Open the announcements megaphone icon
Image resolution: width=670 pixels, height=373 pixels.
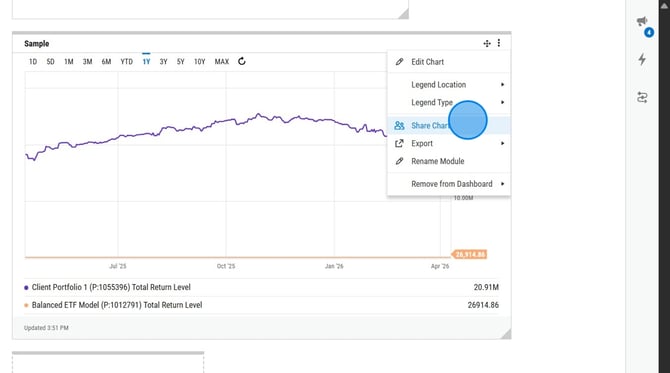click(642, 21)
